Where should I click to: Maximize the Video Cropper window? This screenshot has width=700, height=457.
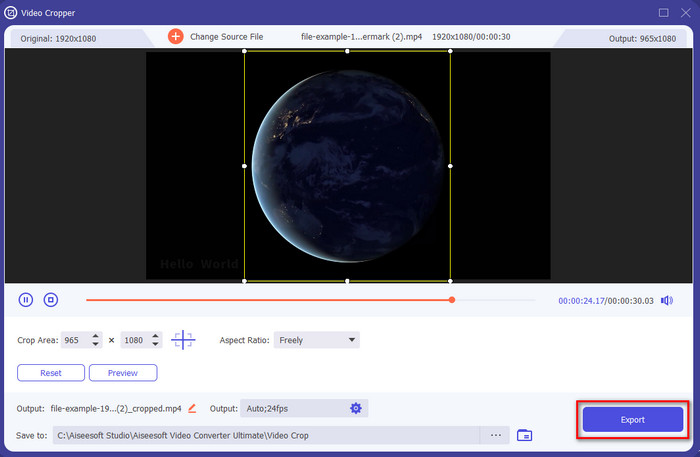pos(663,12)
